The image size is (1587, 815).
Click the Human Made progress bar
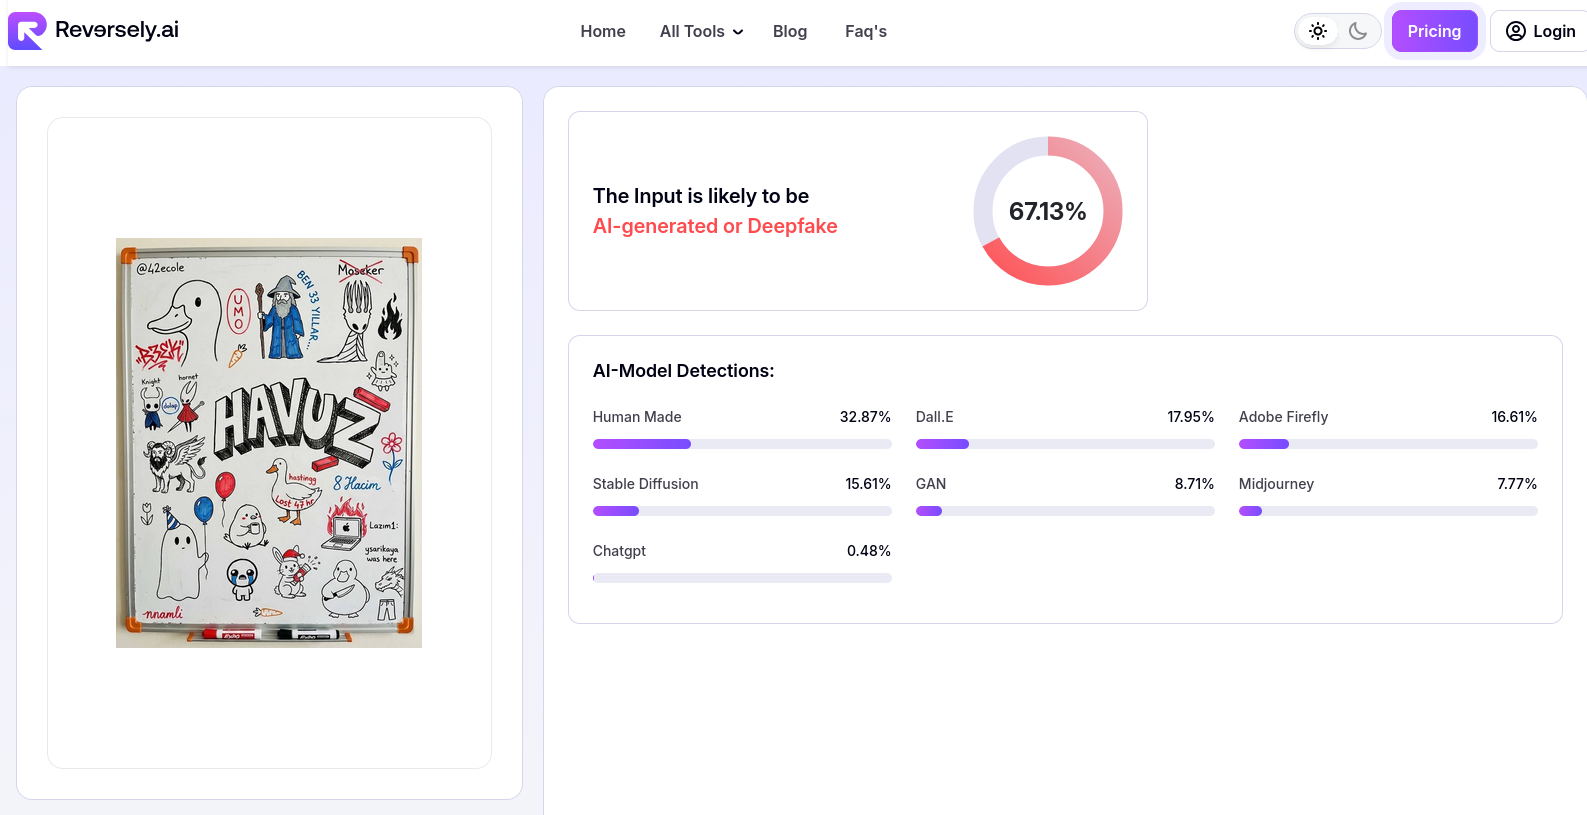pos(741,444)
